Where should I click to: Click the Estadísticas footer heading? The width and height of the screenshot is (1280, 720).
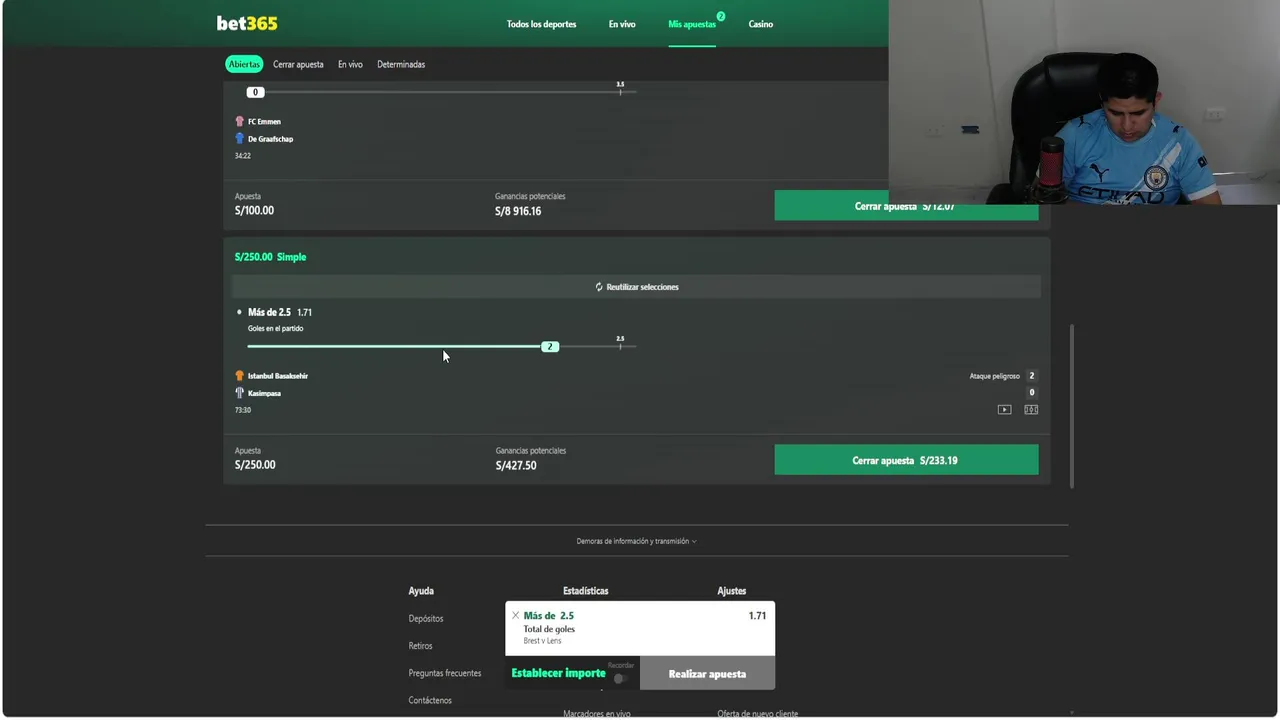click(585, 591)
